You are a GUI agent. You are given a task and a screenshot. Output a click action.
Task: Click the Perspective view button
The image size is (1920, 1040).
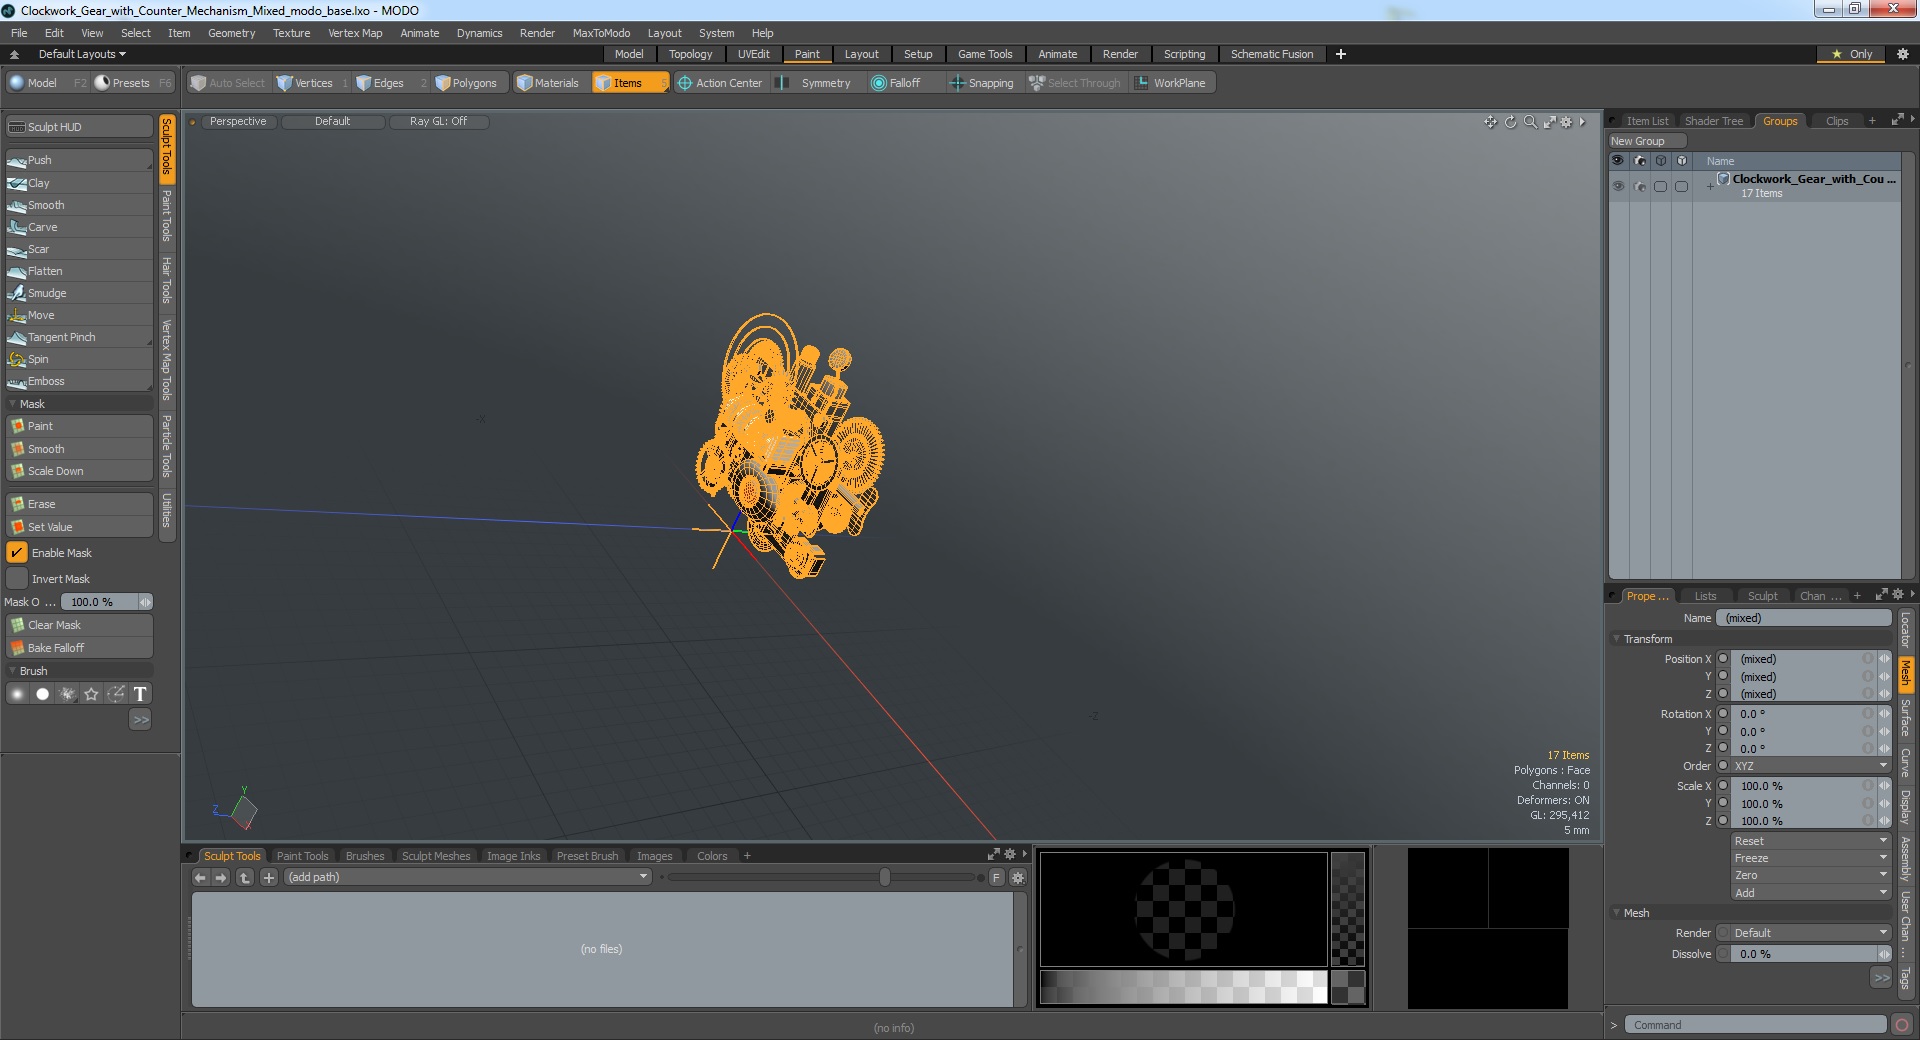(x=238, y=122)
